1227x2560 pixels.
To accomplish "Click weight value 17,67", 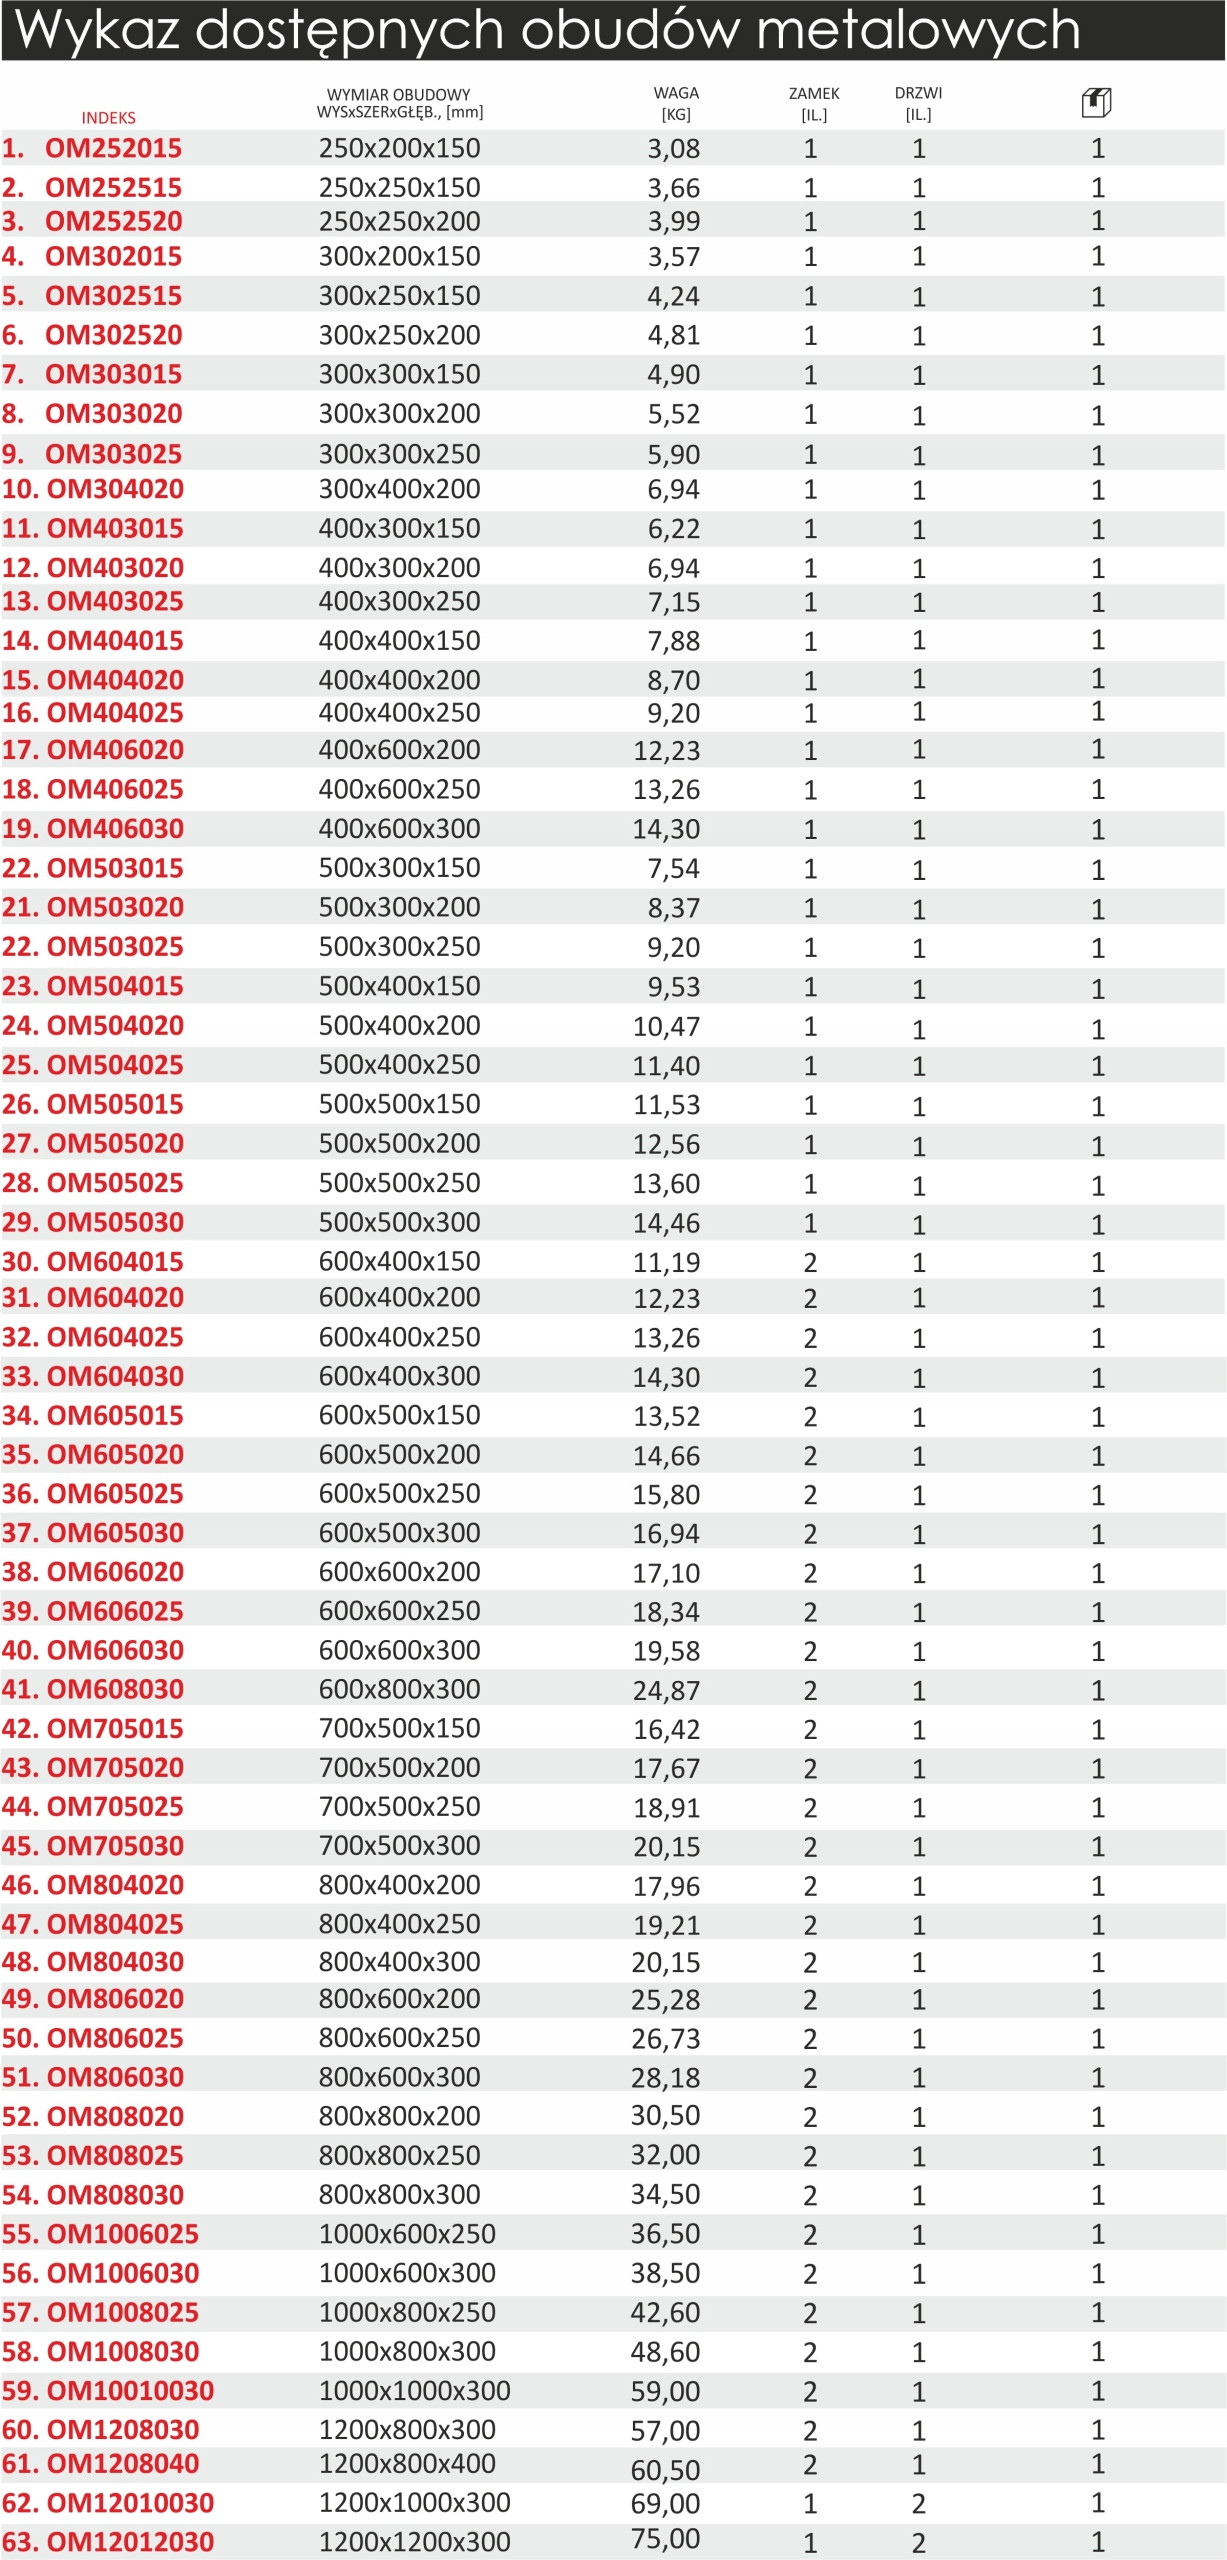I will pyautogui.click(x=666, y=1769).
